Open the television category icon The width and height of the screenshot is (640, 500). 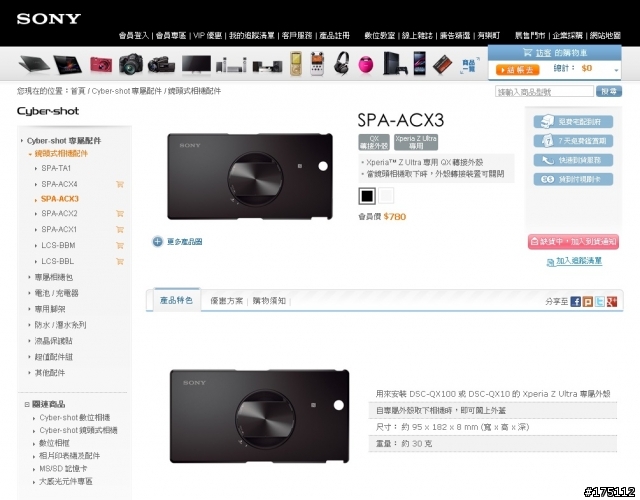pyautogui.click(x=196, y=64)
